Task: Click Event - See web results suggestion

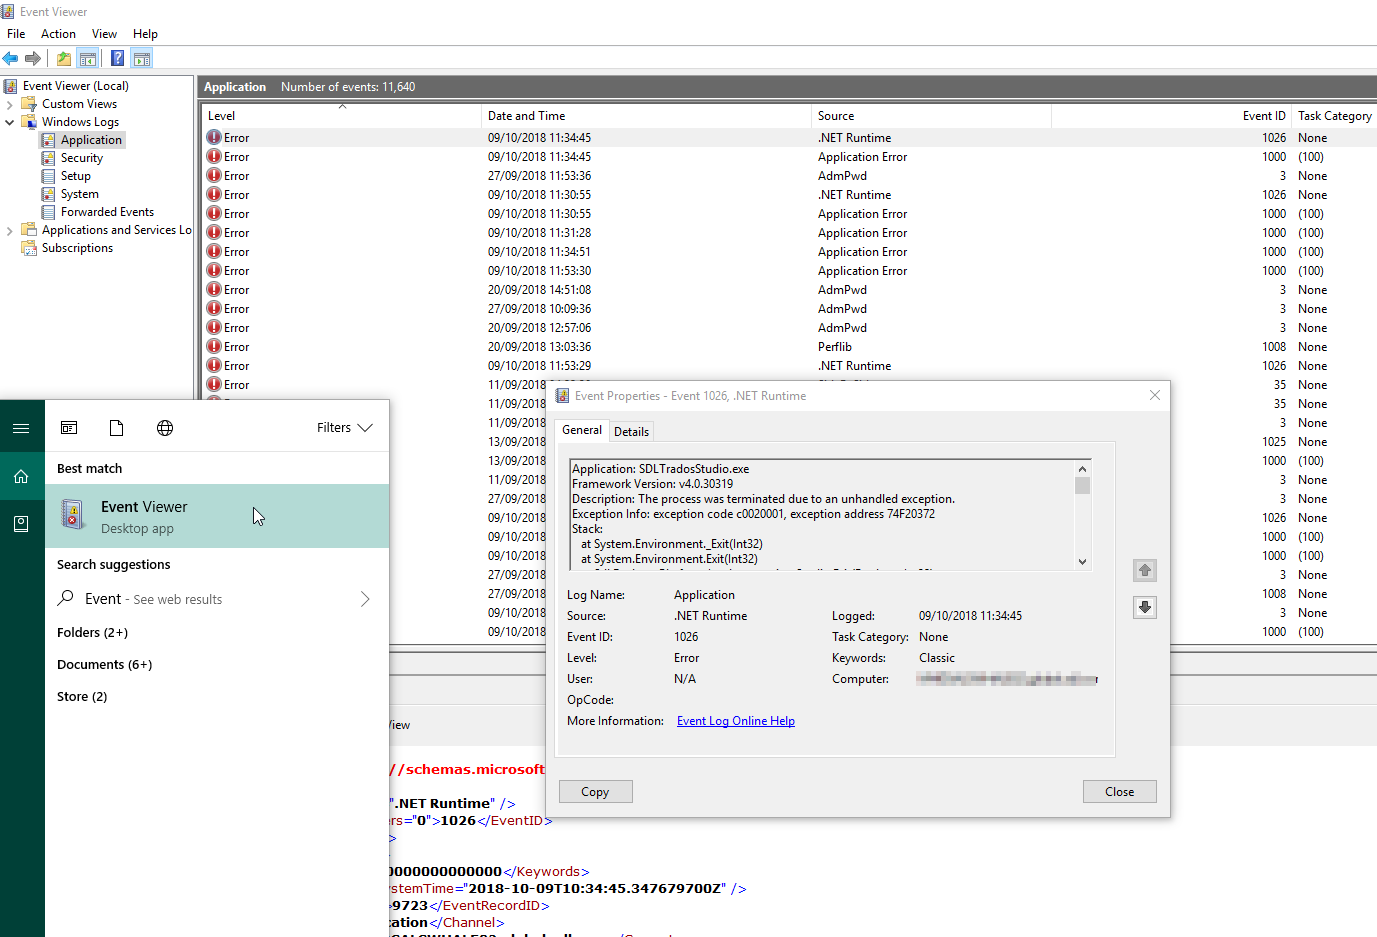Action: click(x=217, y=599)
